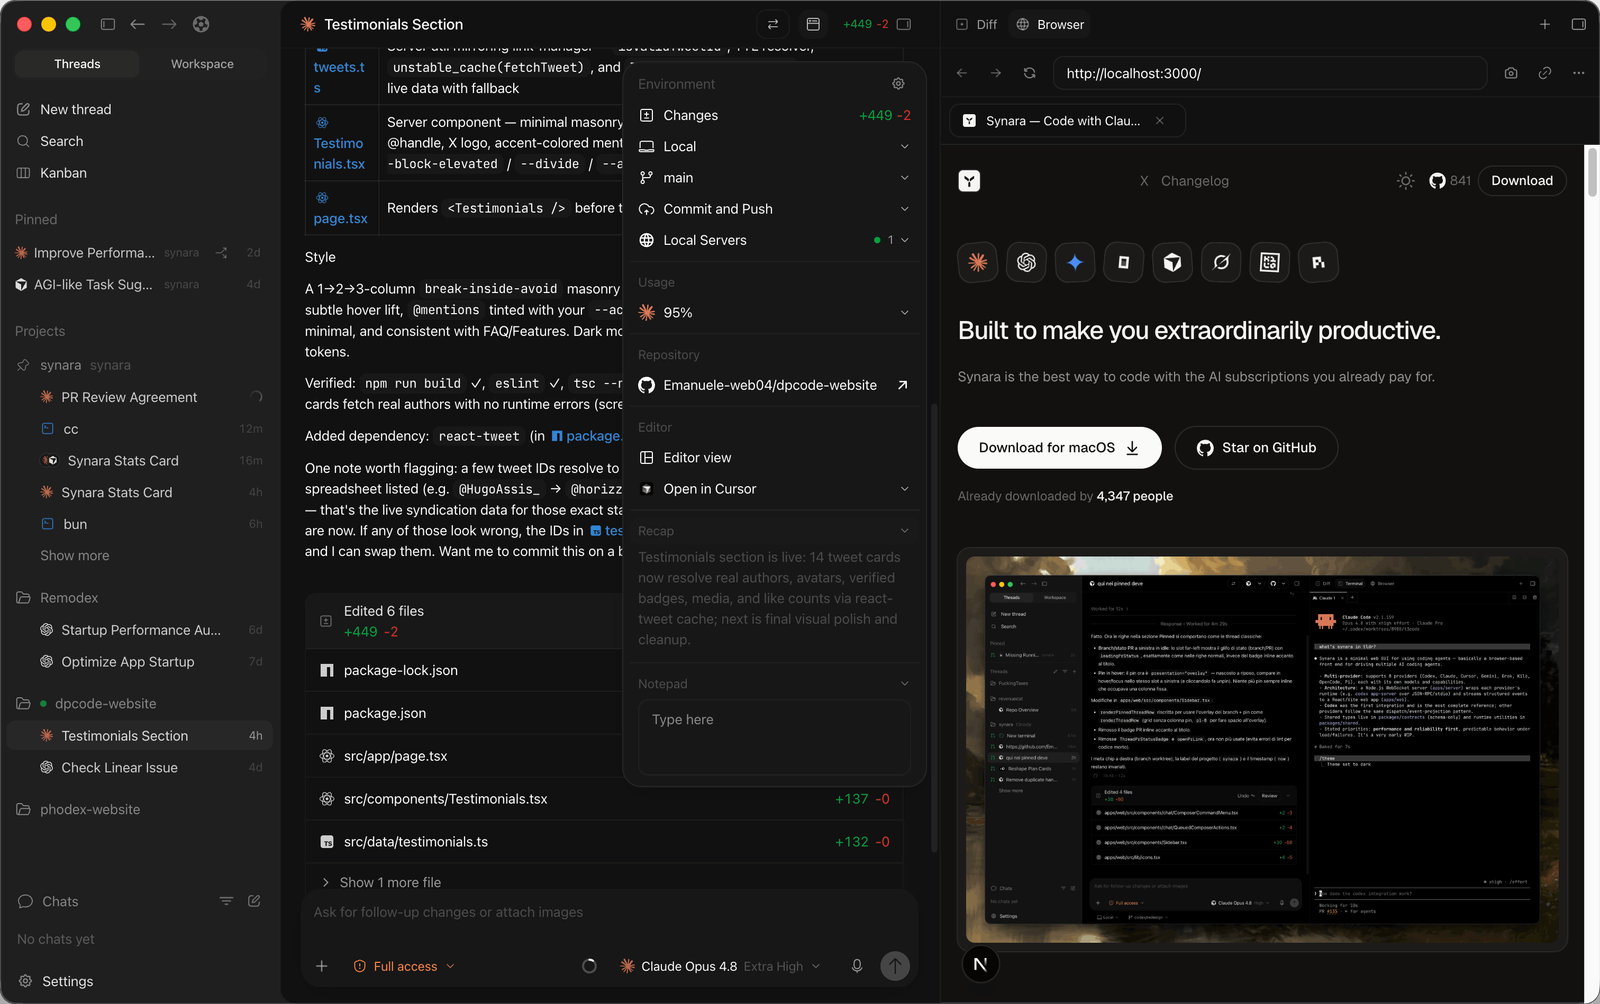Expand the Commit and Push dropdown

tap(774, 209)
